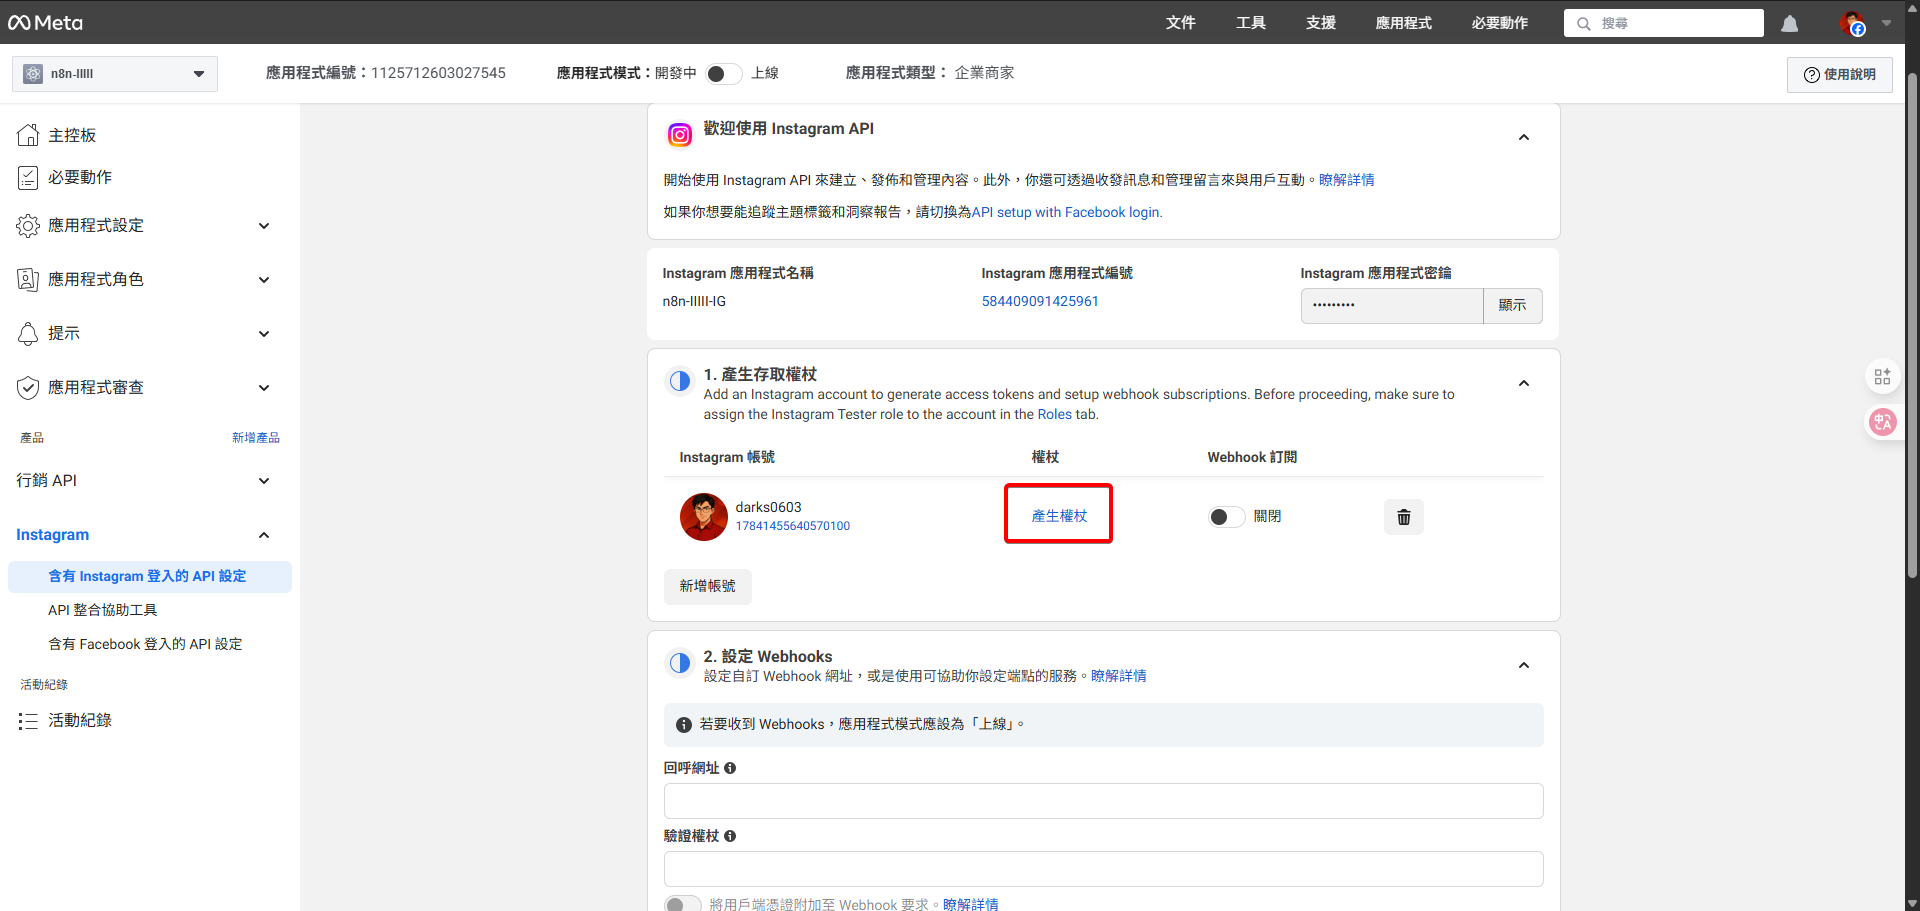This screenshot has height=911, width=1920.
Task: Open notifications via the bell icon
Action: tap(1789, 23)
